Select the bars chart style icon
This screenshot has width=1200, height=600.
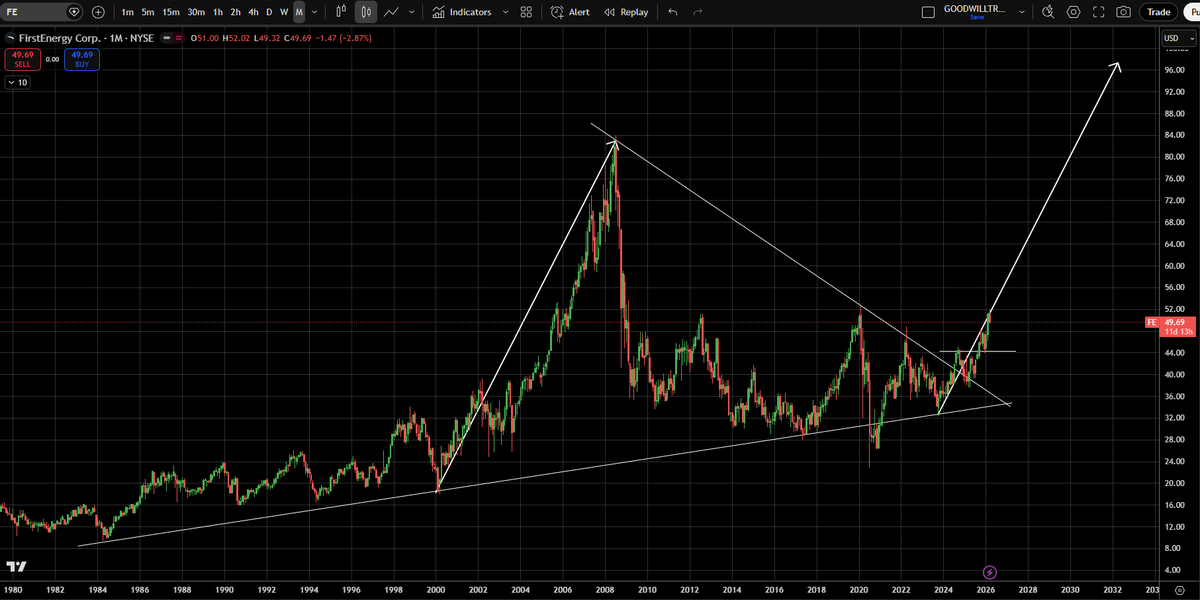coord(341,12)
